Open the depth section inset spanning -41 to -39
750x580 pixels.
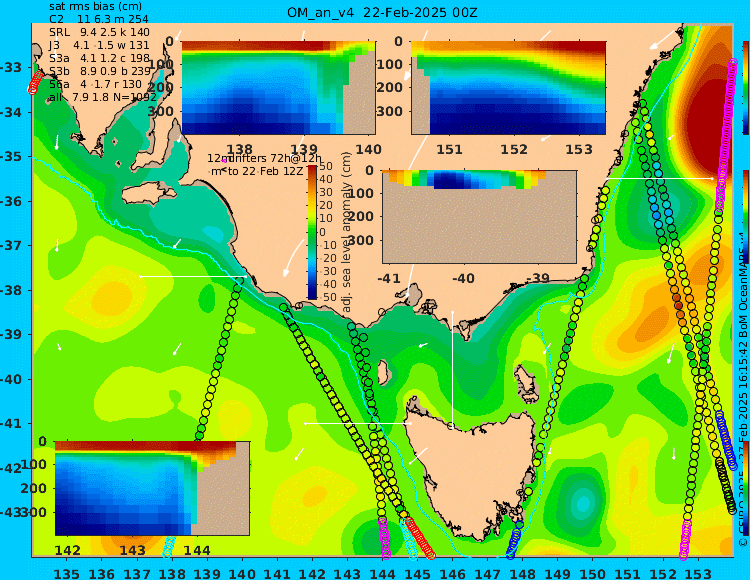point(479,217)
